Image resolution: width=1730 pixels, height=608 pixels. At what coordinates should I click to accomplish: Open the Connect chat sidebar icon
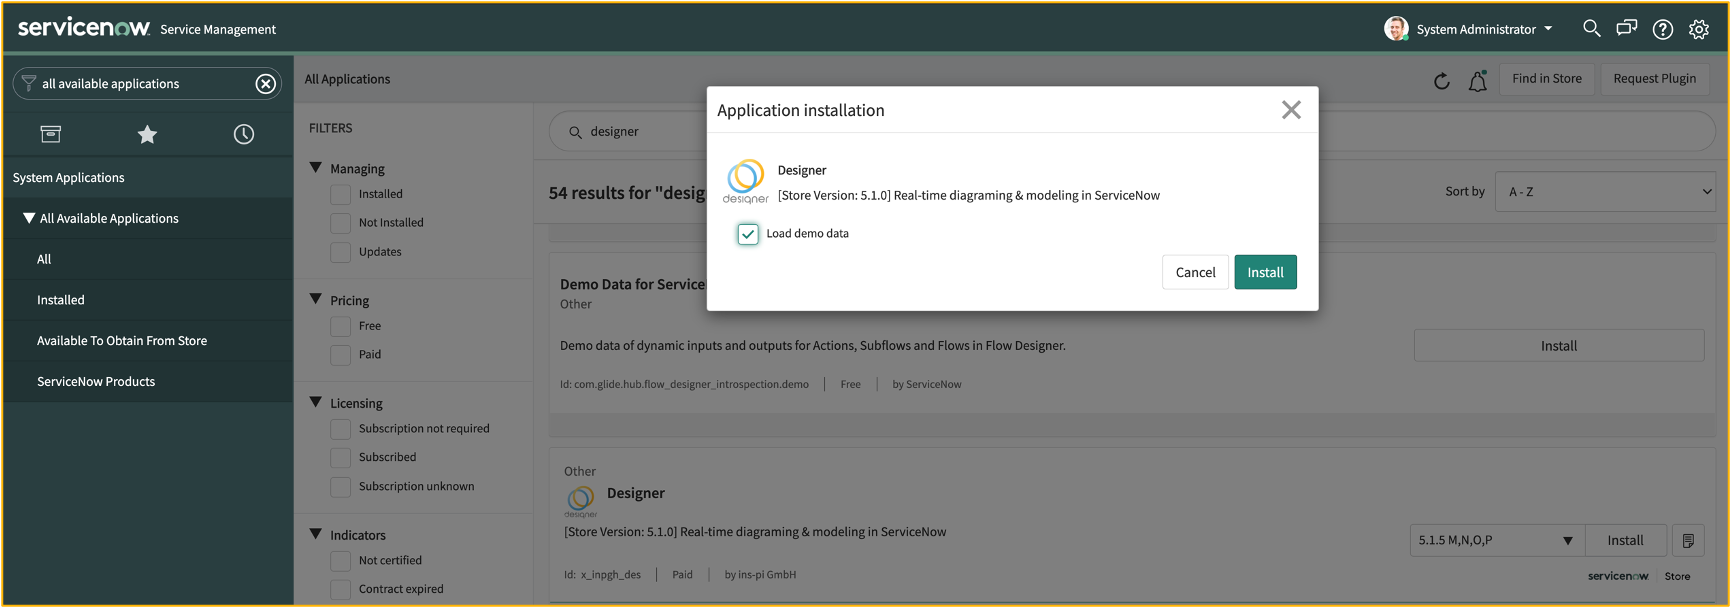(1627, 28)
